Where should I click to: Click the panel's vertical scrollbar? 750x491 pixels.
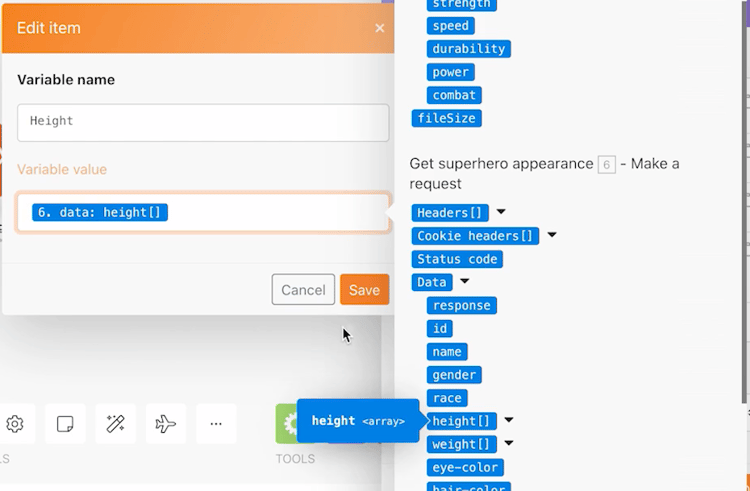click(x=745, y=201)
